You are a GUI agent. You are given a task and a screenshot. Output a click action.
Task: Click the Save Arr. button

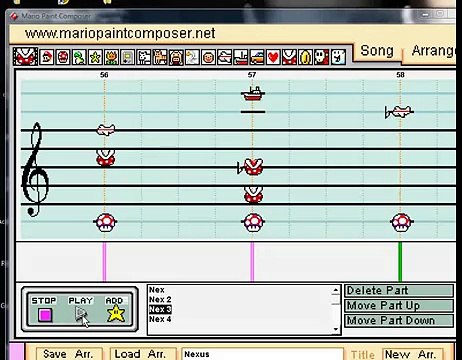pos(69,354)
